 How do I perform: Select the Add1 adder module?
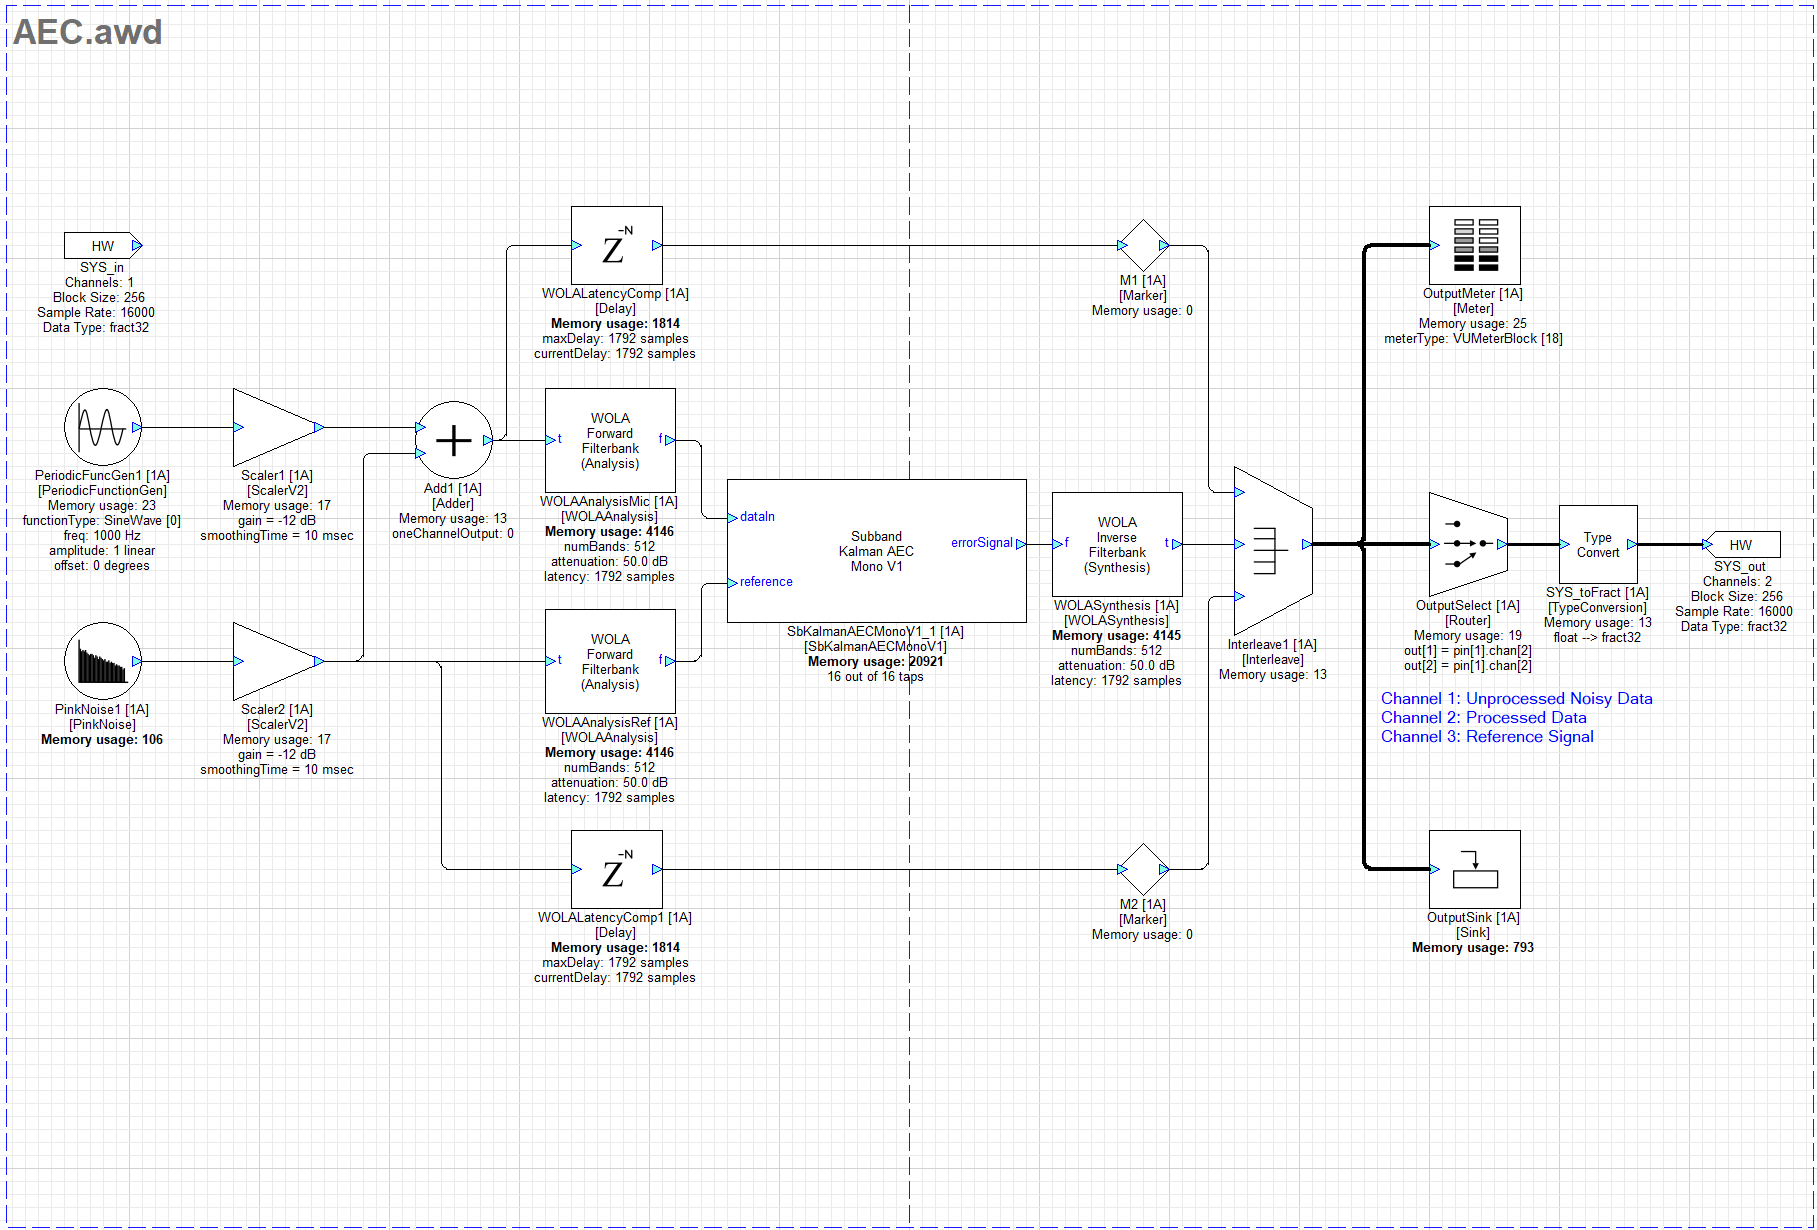453,440
